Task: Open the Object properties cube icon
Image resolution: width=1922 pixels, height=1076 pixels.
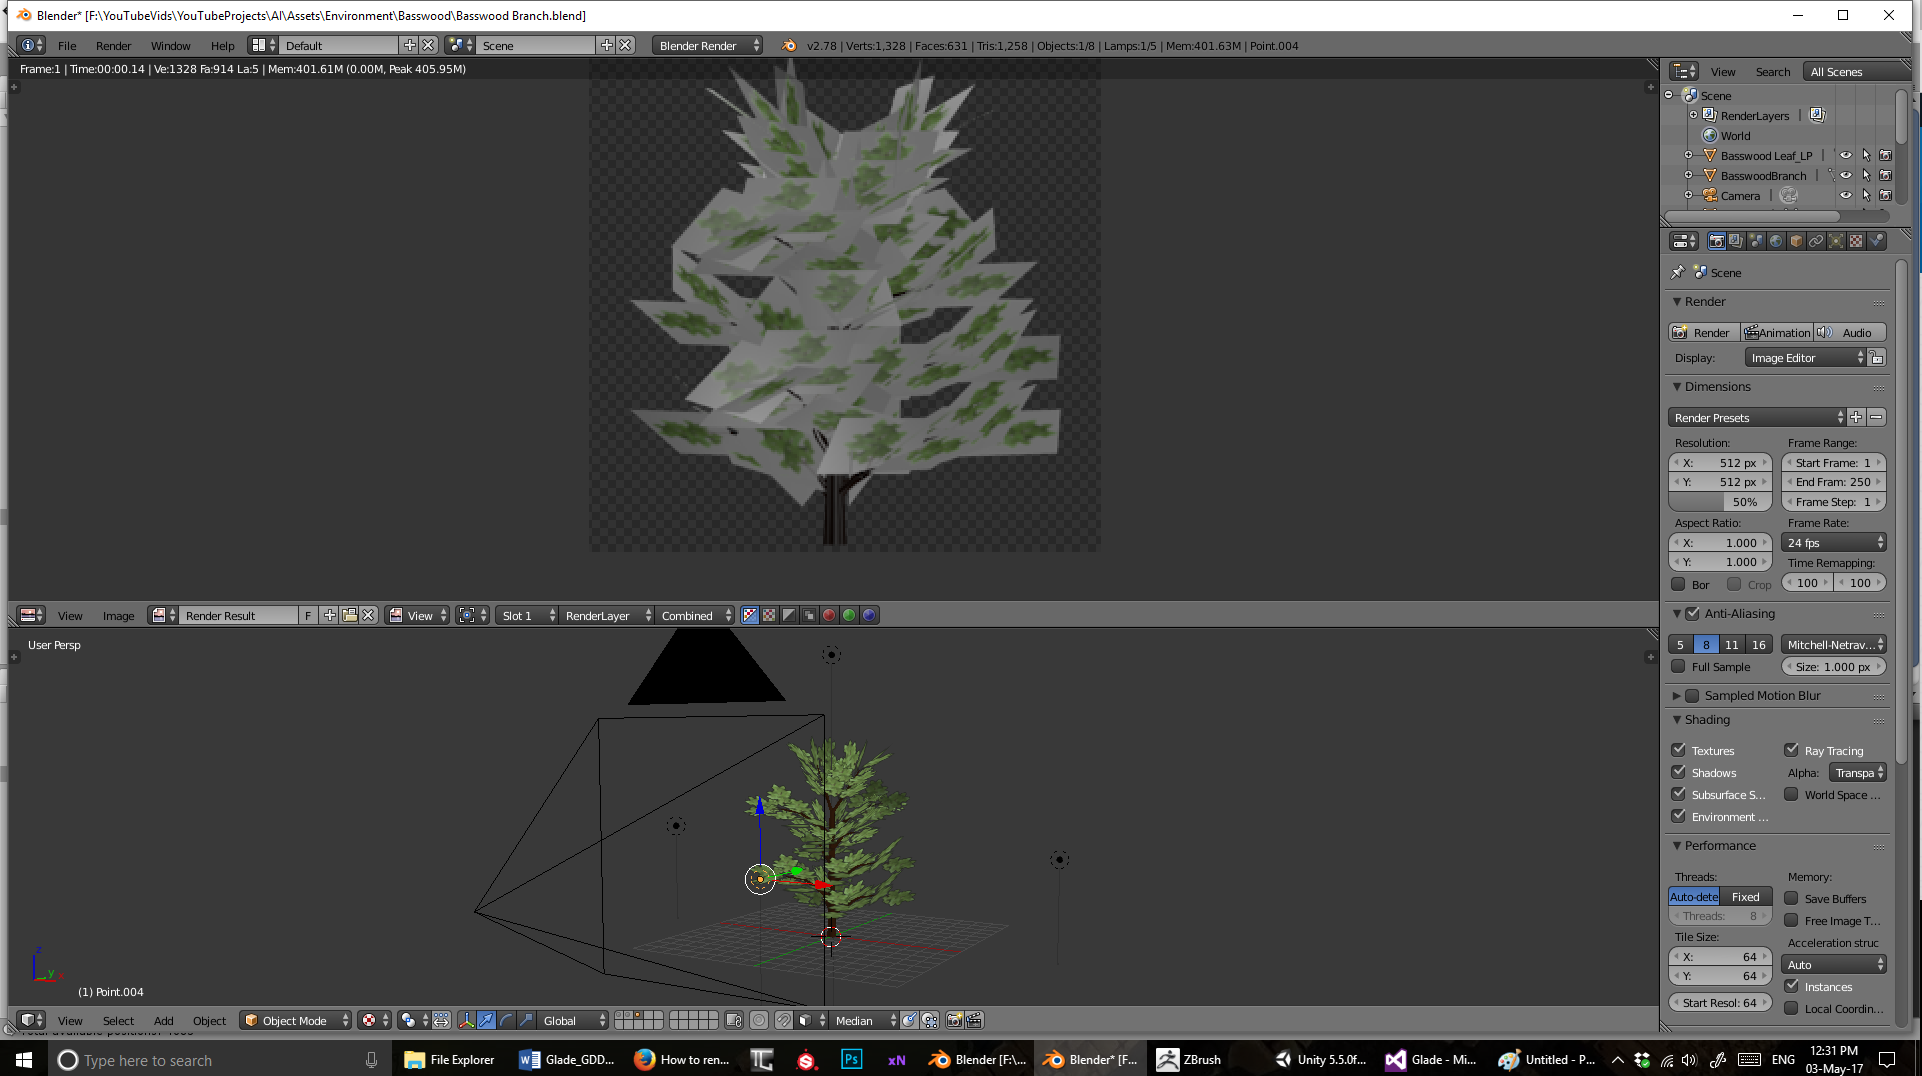Action: coord(1796,241)
